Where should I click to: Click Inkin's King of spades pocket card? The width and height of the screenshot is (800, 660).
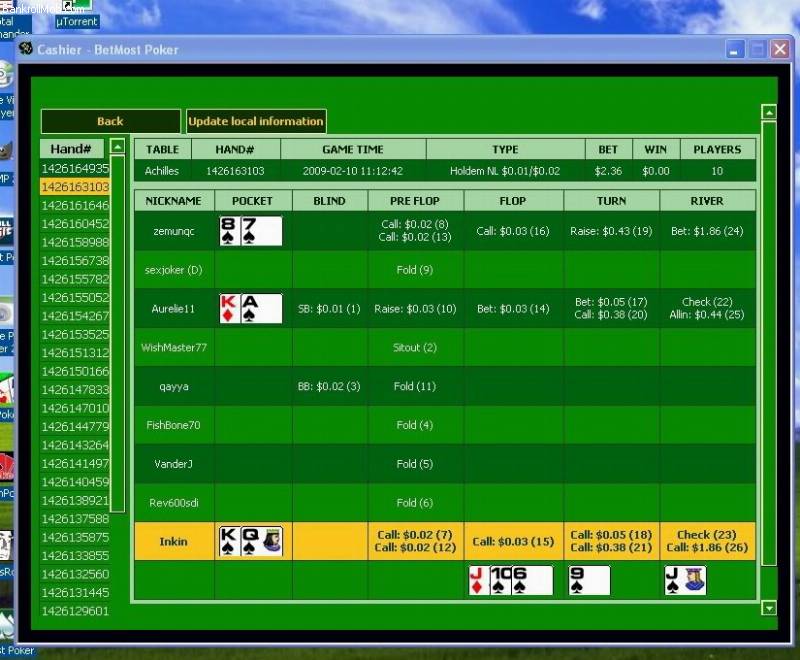(x=230, y=541)
